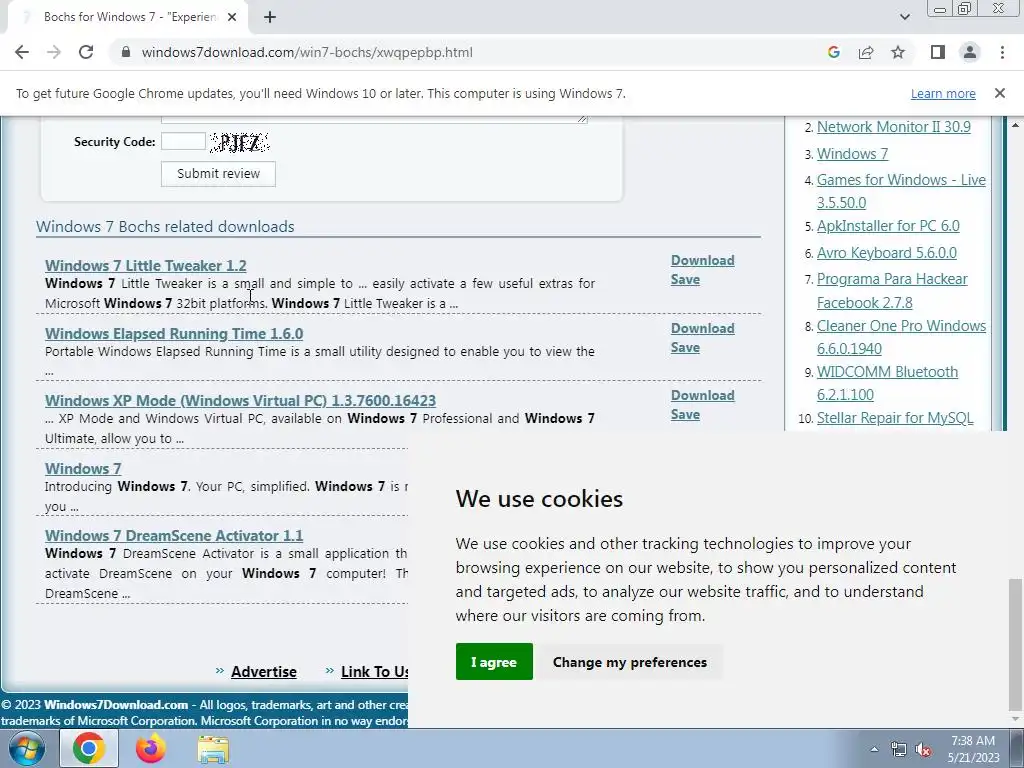Select the Bochs for Windows 7 tab
This screenshot has width=1024, height=768.
tap(128, 17)
